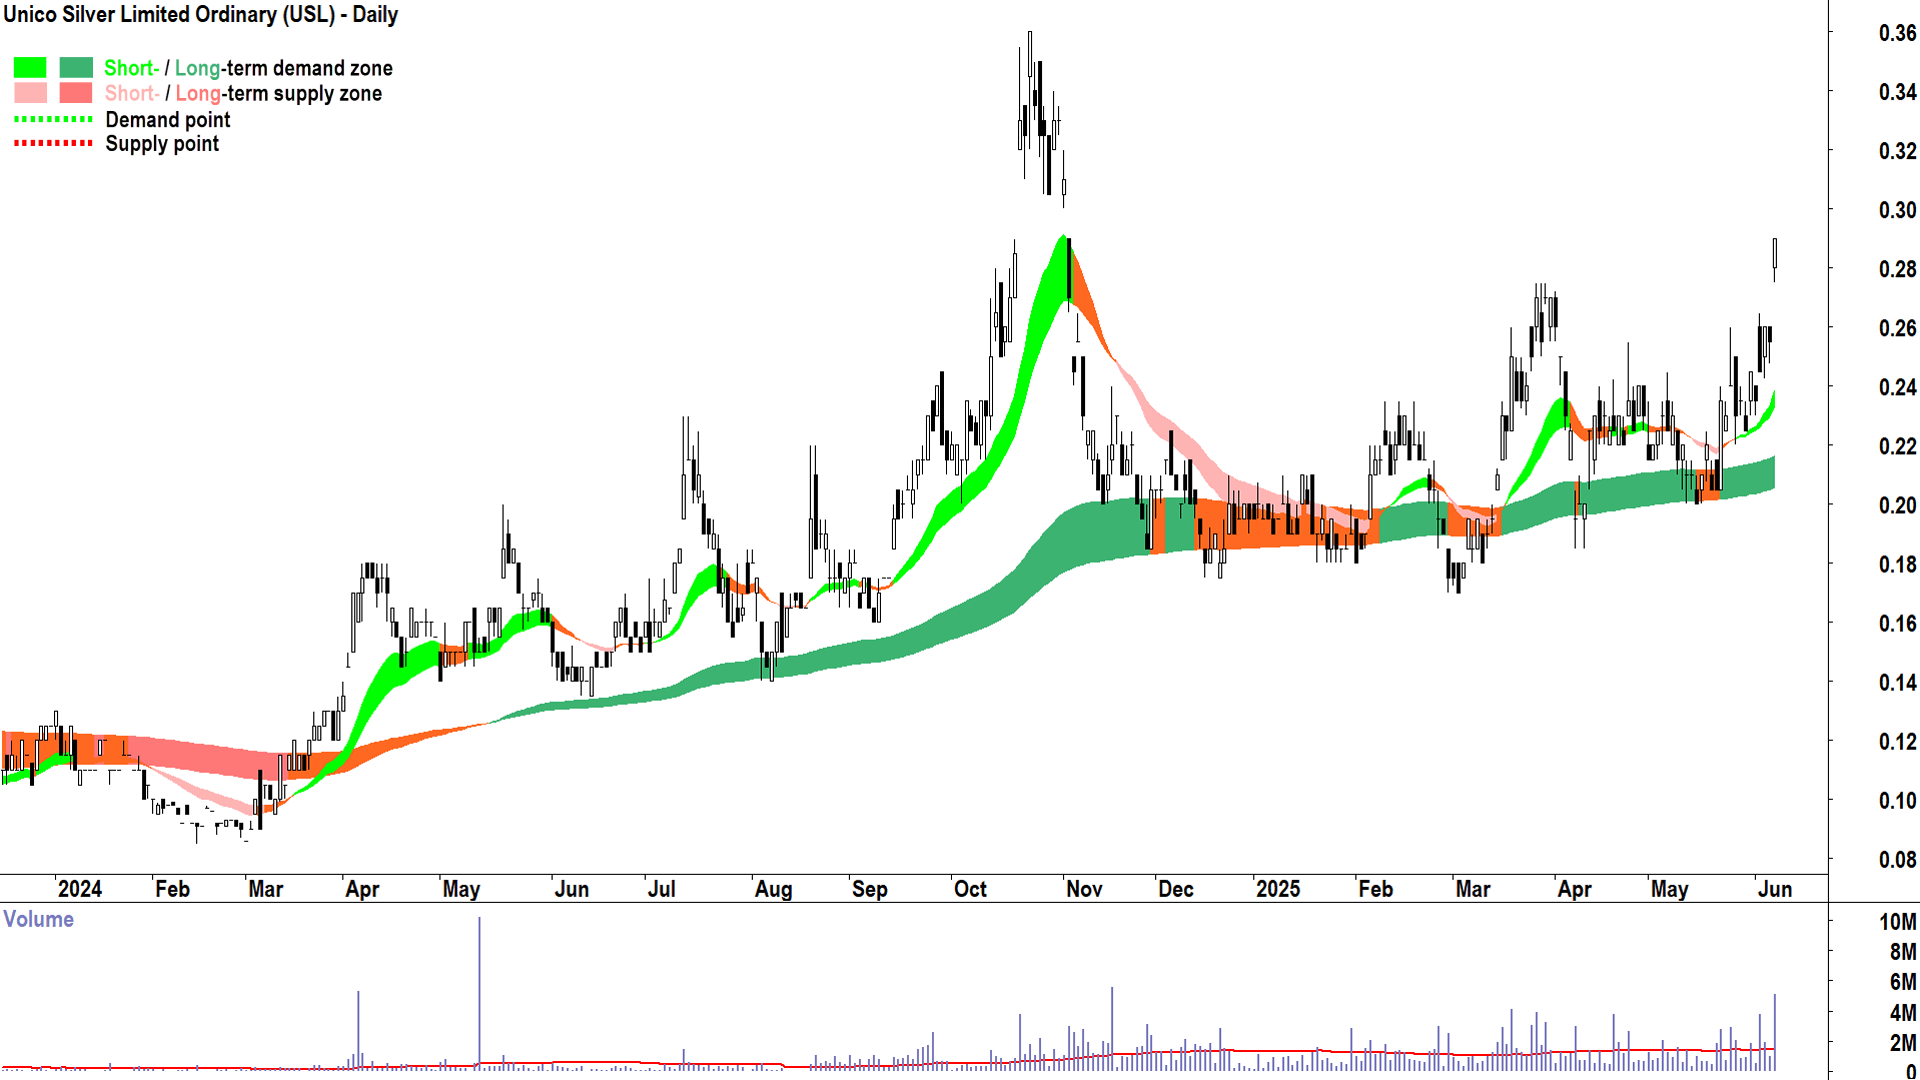Click the Jun label at far right of axis

1775,889
